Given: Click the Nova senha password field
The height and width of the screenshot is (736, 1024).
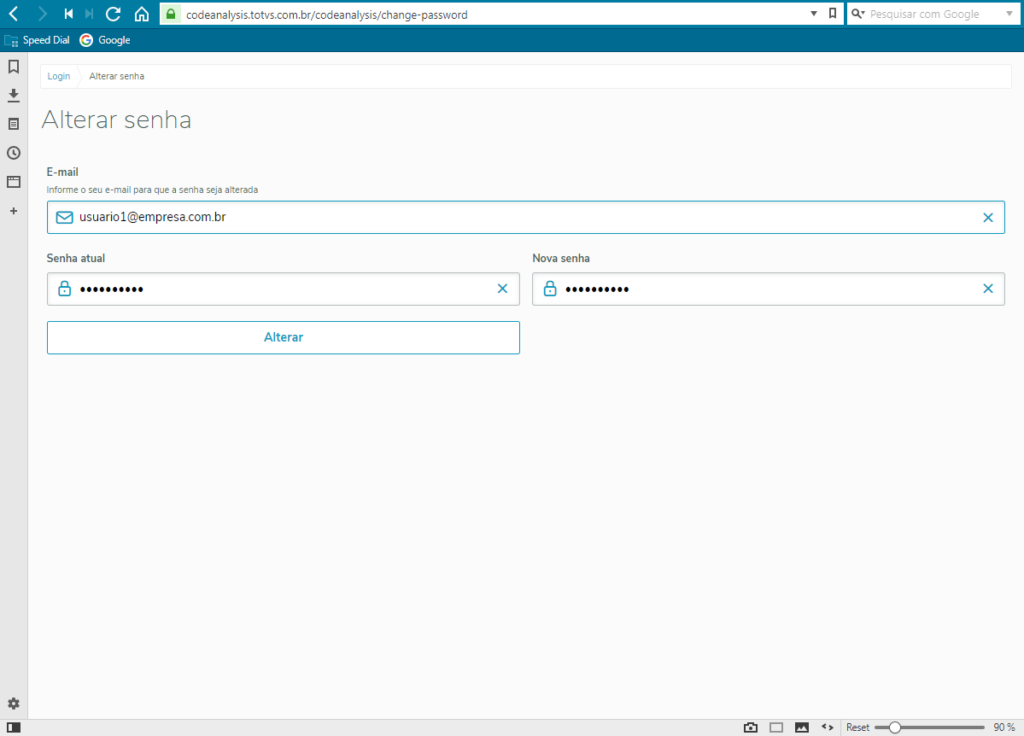Looking at the screenshot, I should click(769, 289).
